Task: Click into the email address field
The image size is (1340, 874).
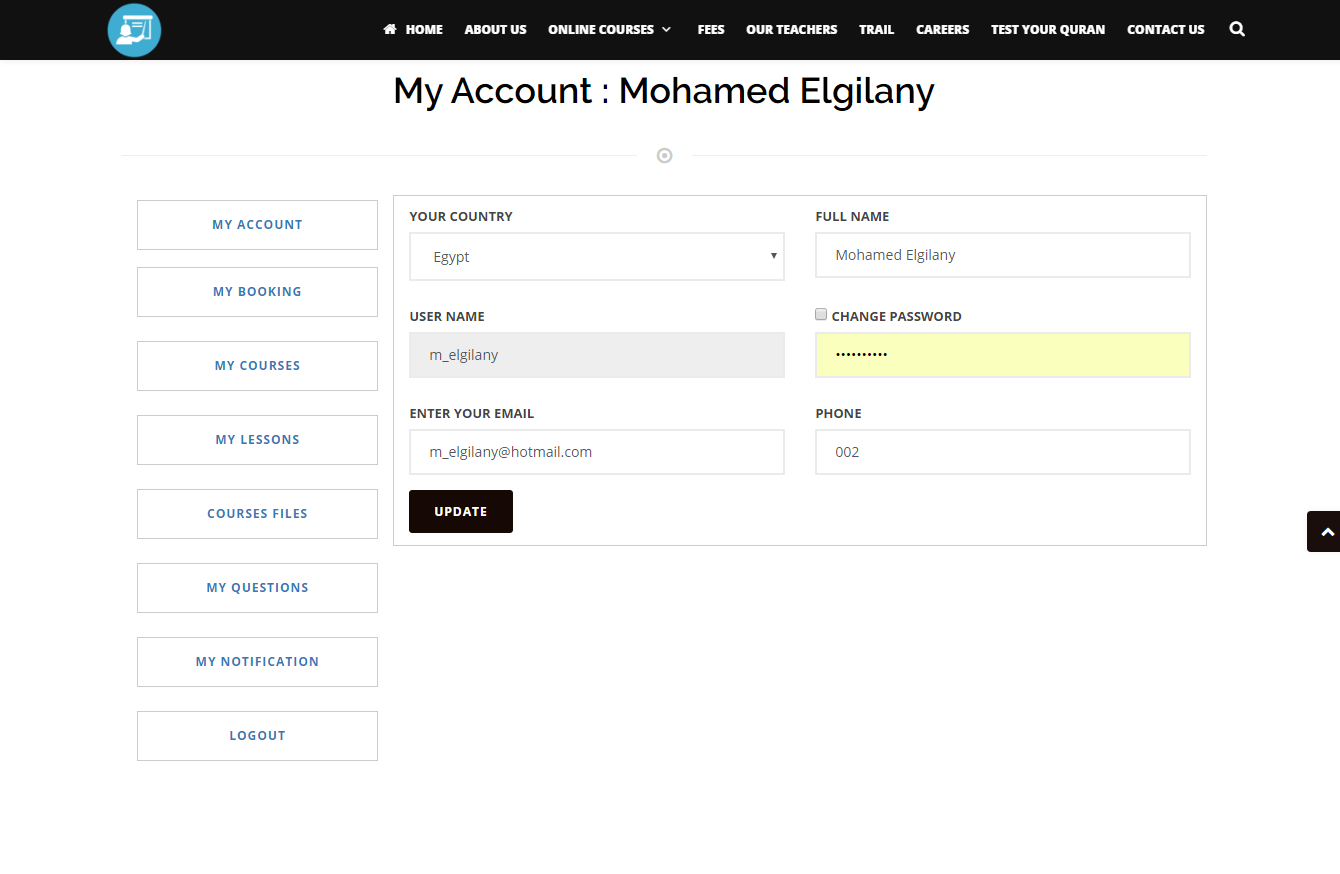Action: (596, 452)
